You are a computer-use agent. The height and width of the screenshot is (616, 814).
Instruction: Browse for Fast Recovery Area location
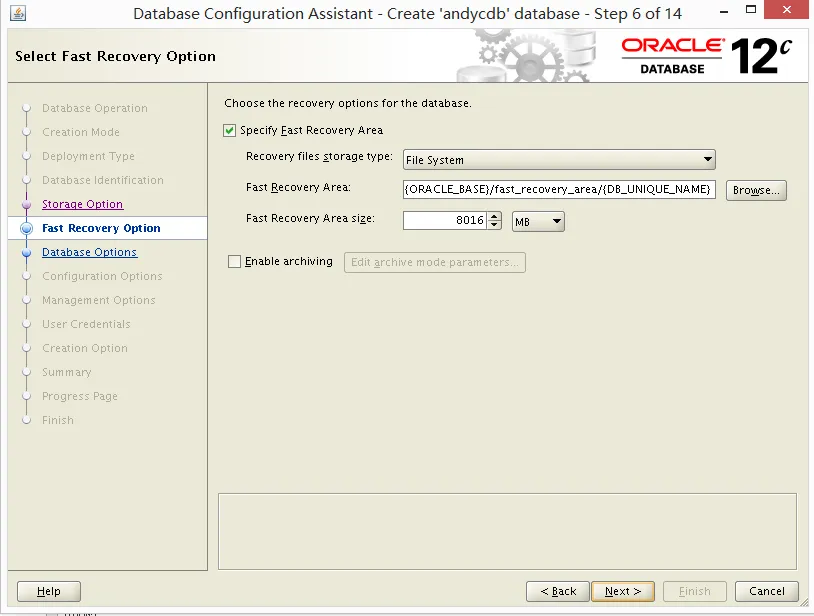(x=756, y=190)
